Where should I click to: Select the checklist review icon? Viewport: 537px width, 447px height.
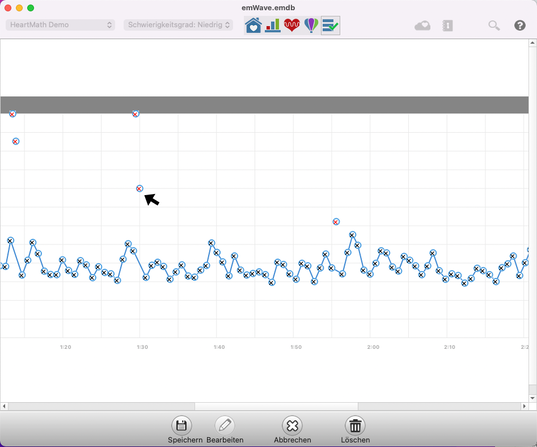coord(330,25)
